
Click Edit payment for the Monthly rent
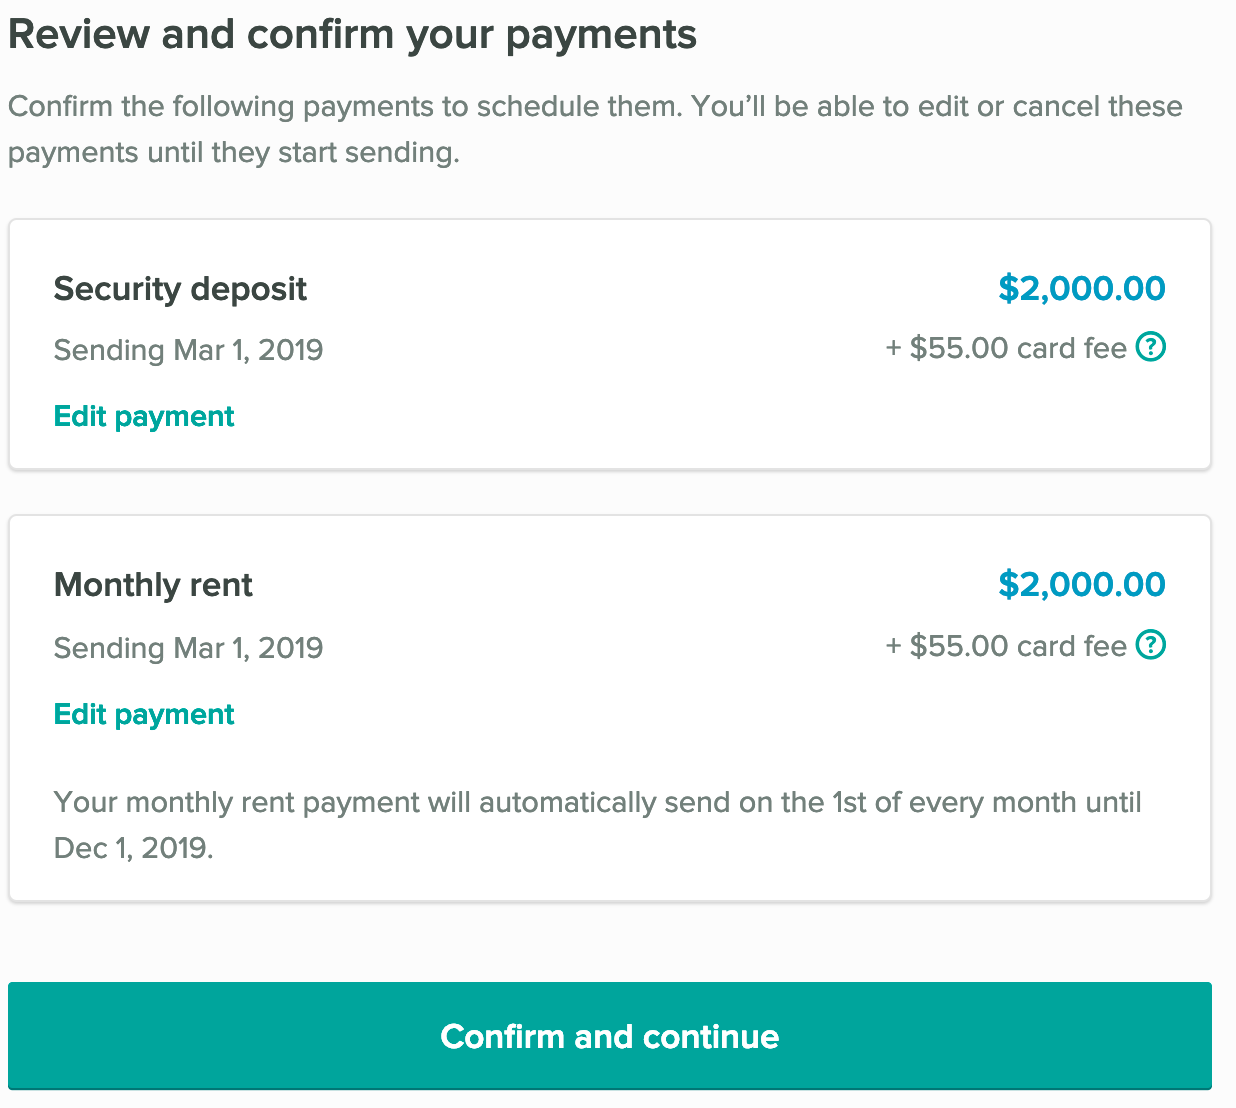(143, 714)
